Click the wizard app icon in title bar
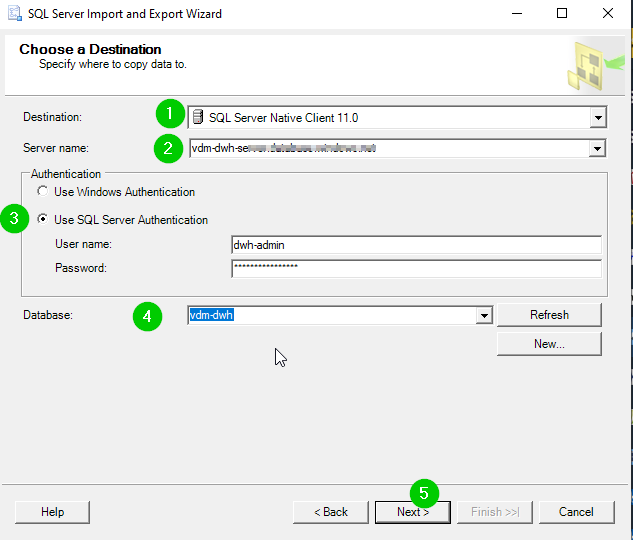 pyautogui.click(x=15, y=13)
